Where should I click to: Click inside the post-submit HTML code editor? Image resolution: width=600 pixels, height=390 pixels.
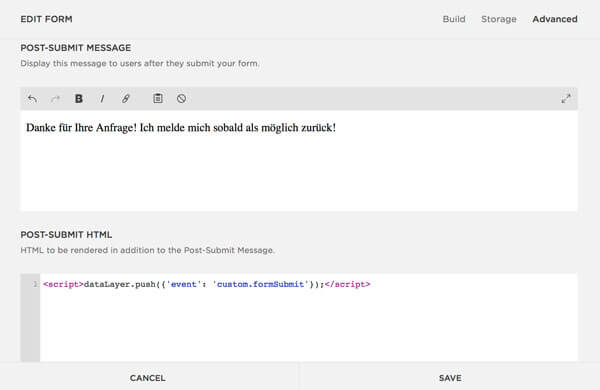[308, 318]
